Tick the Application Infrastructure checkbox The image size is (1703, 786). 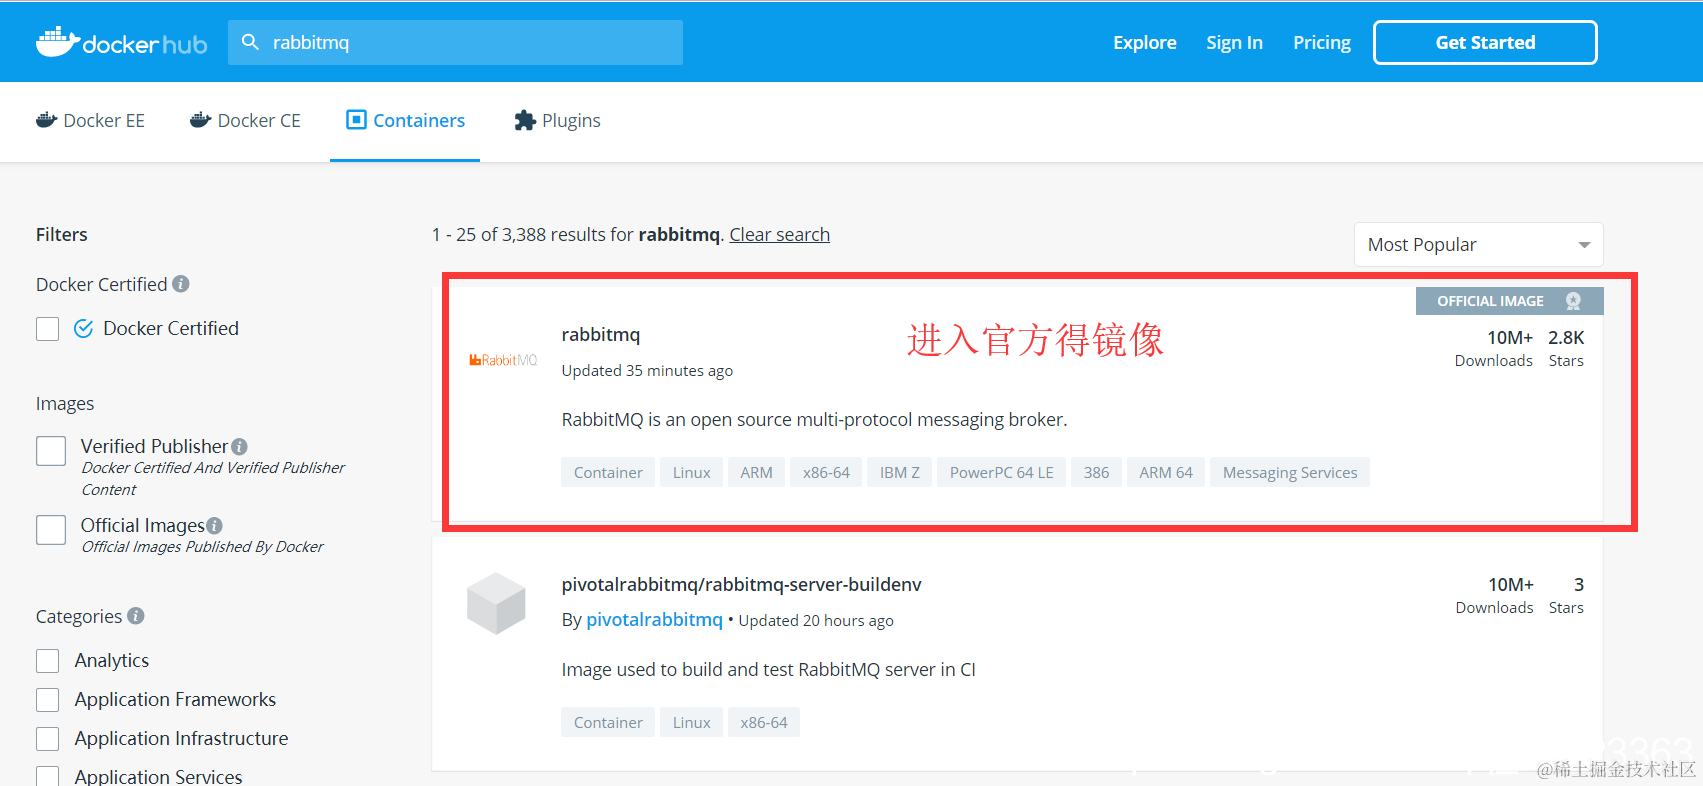tap(48, 739)
